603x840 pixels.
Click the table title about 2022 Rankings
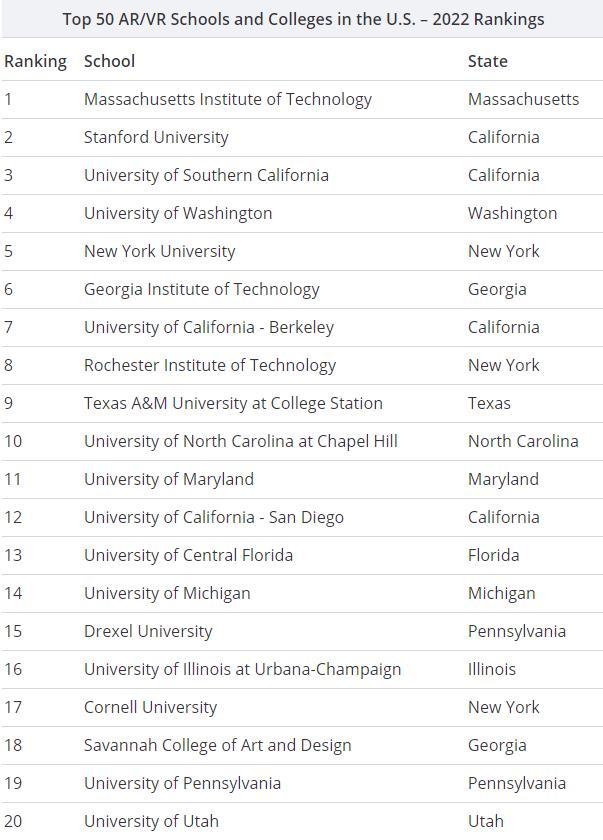(303, 19)
